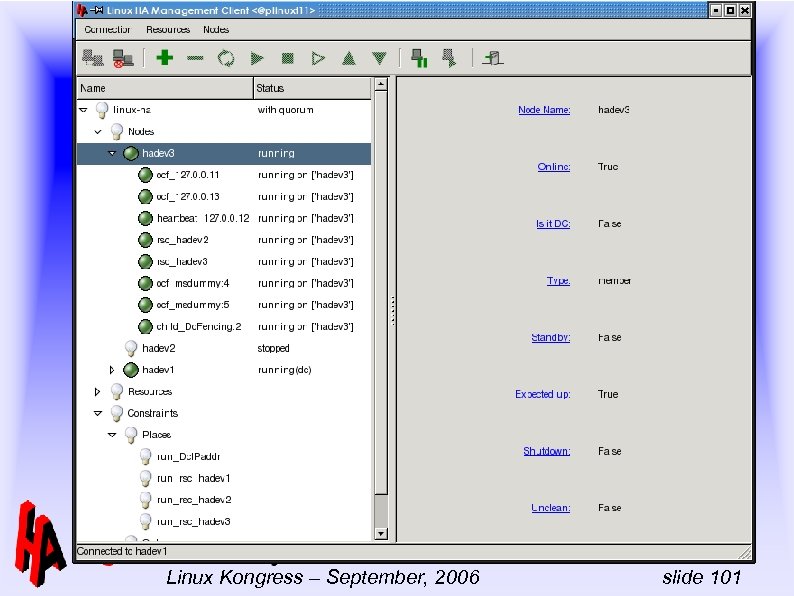Click the Unclean link label
Viewport: 794px width, 596px height.
pyautogui.click(x=551, y=508)
